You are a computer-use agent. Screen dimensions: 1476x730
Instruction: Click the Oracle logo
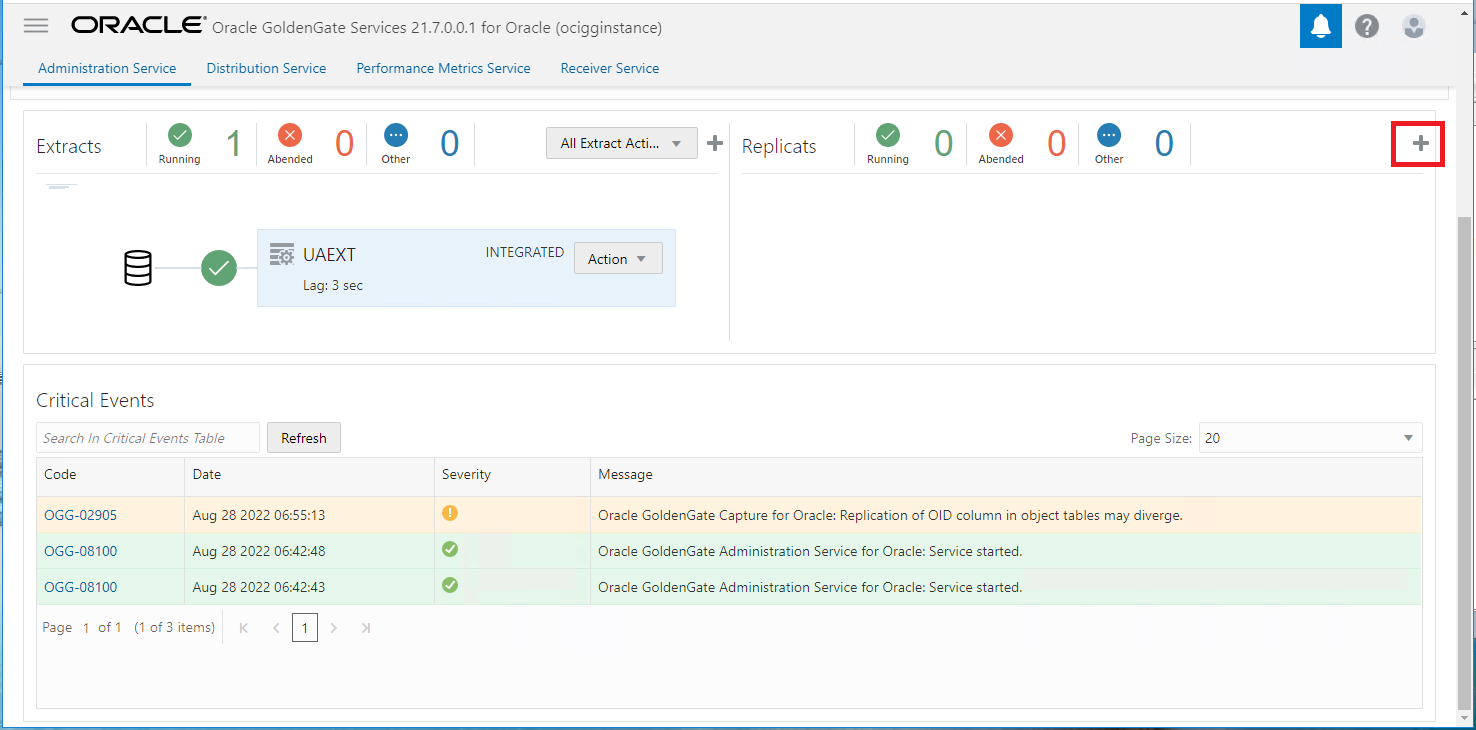point(138,25)
